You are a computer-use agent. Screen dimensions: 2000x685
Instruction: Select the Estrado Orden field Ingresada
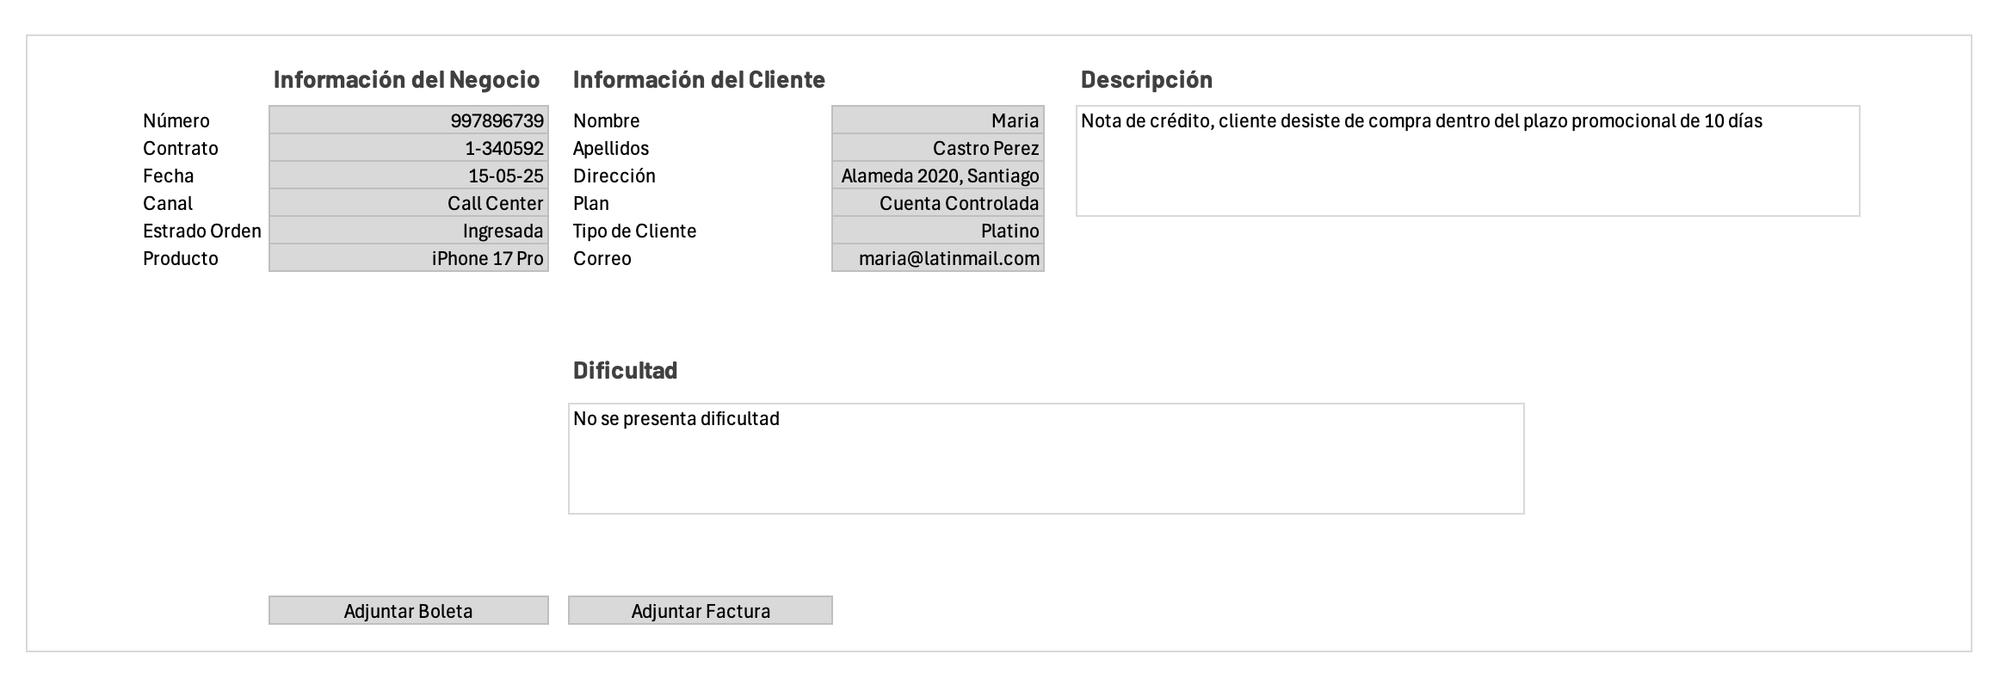pos(408,231)
